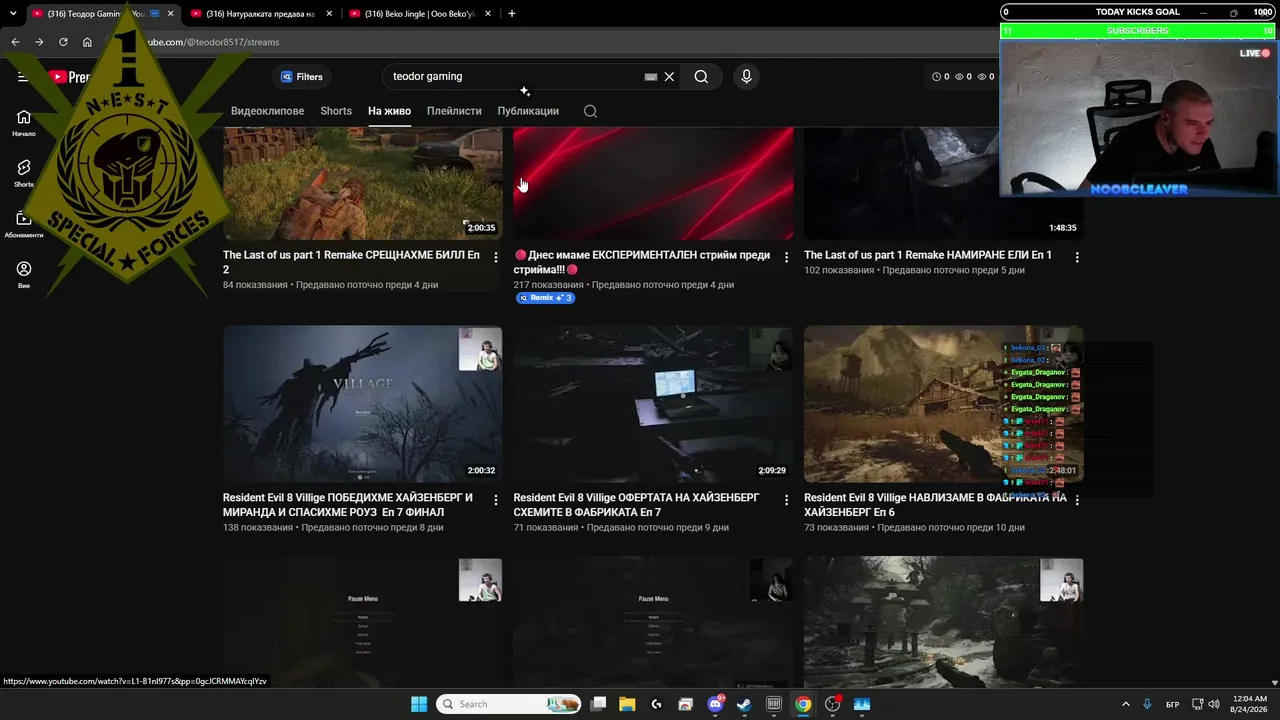Open the Filters button
This screenshot has width=1280, height=720.
point(302,77)
